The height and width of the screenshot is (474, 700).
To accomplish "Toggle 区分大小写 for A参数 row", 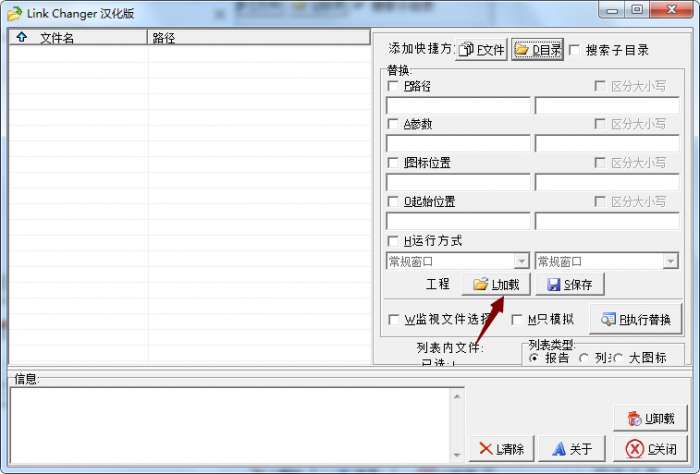I will [600, 123].
